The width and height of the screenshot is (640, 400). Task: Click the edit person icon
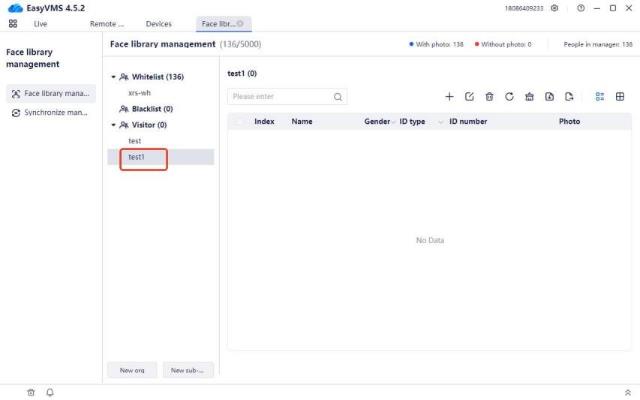click(469, 97)
